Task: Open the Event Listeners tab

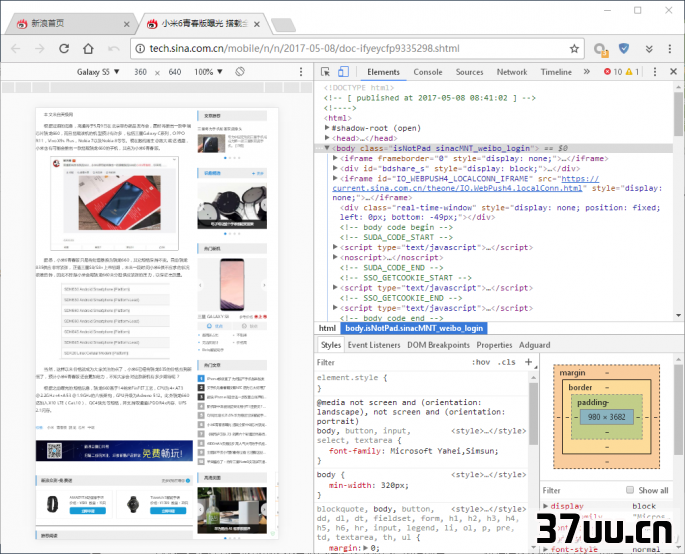Action: pos(374,345)
